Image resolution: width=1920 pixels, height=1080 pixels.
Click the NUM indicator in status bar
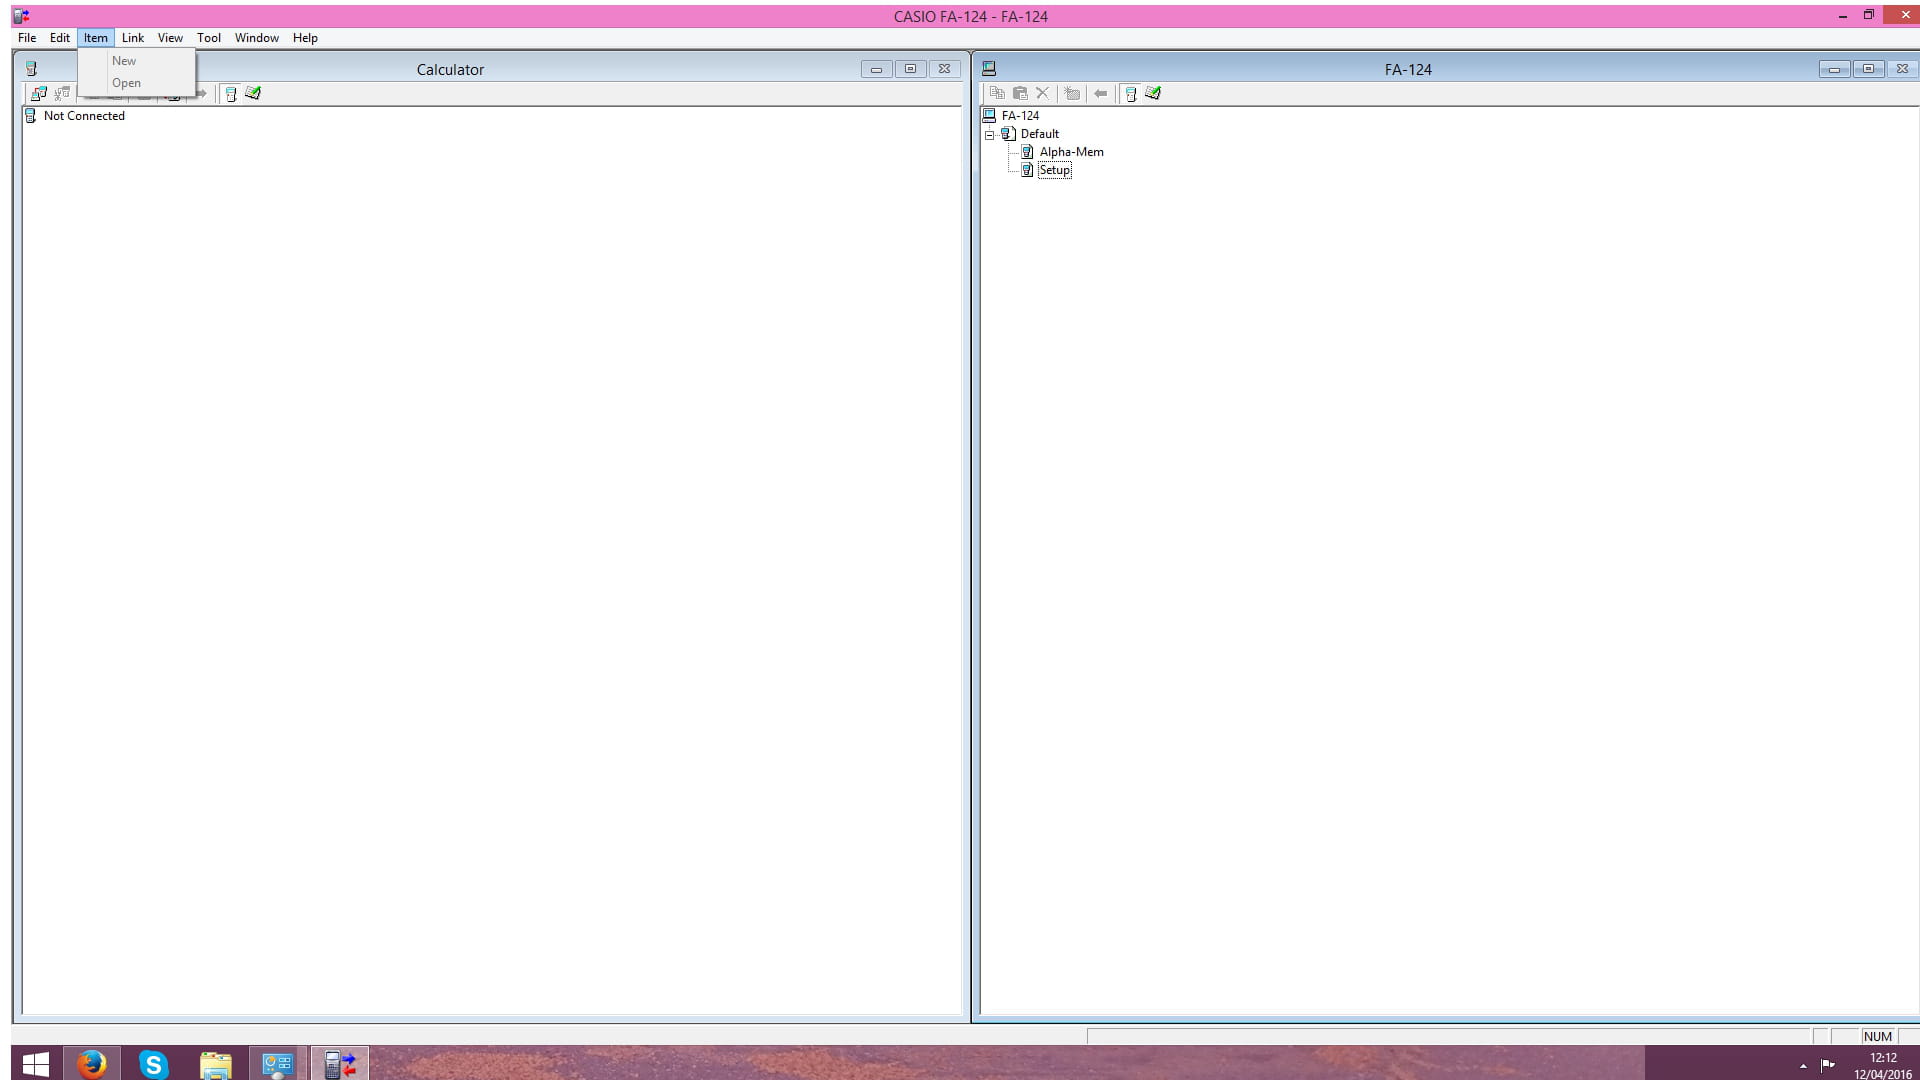[x=1877, y=1037]
